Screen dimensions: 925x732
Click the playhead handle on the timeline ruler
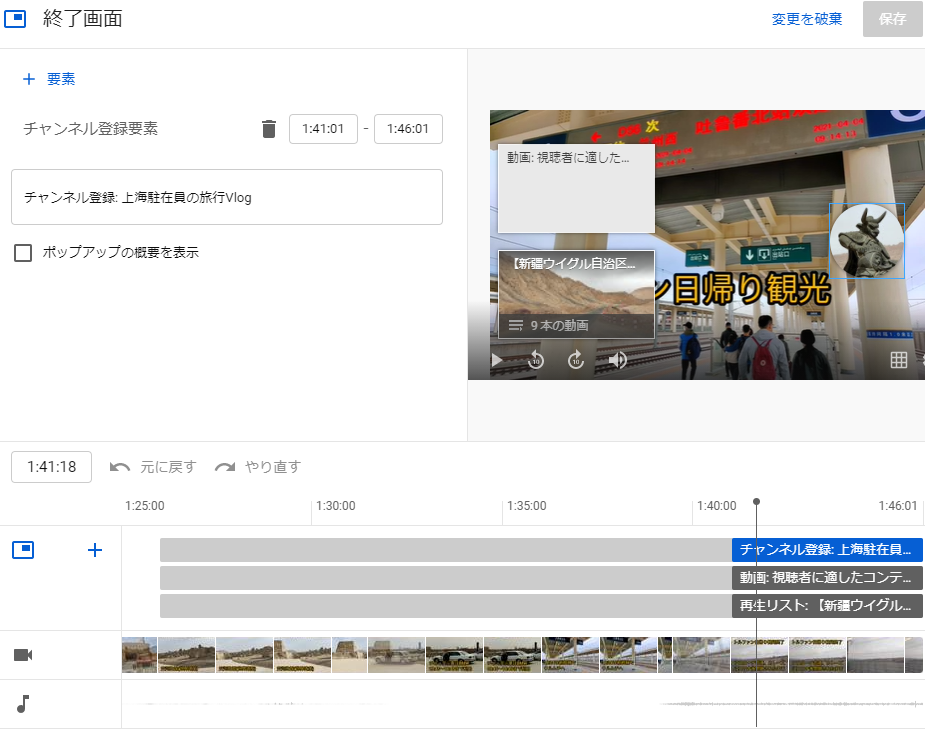(756, 502)
